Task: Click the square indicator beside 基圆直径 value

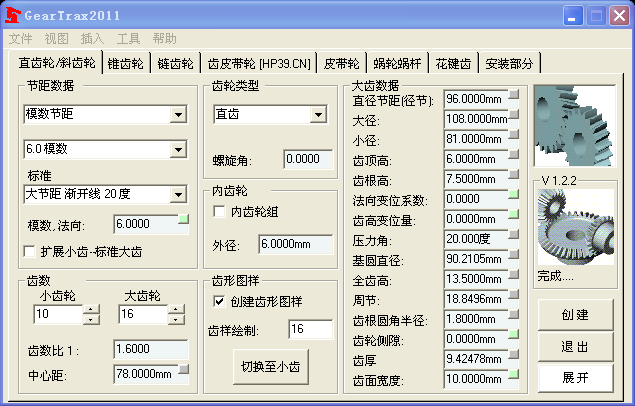Action: tap(514, 254)
